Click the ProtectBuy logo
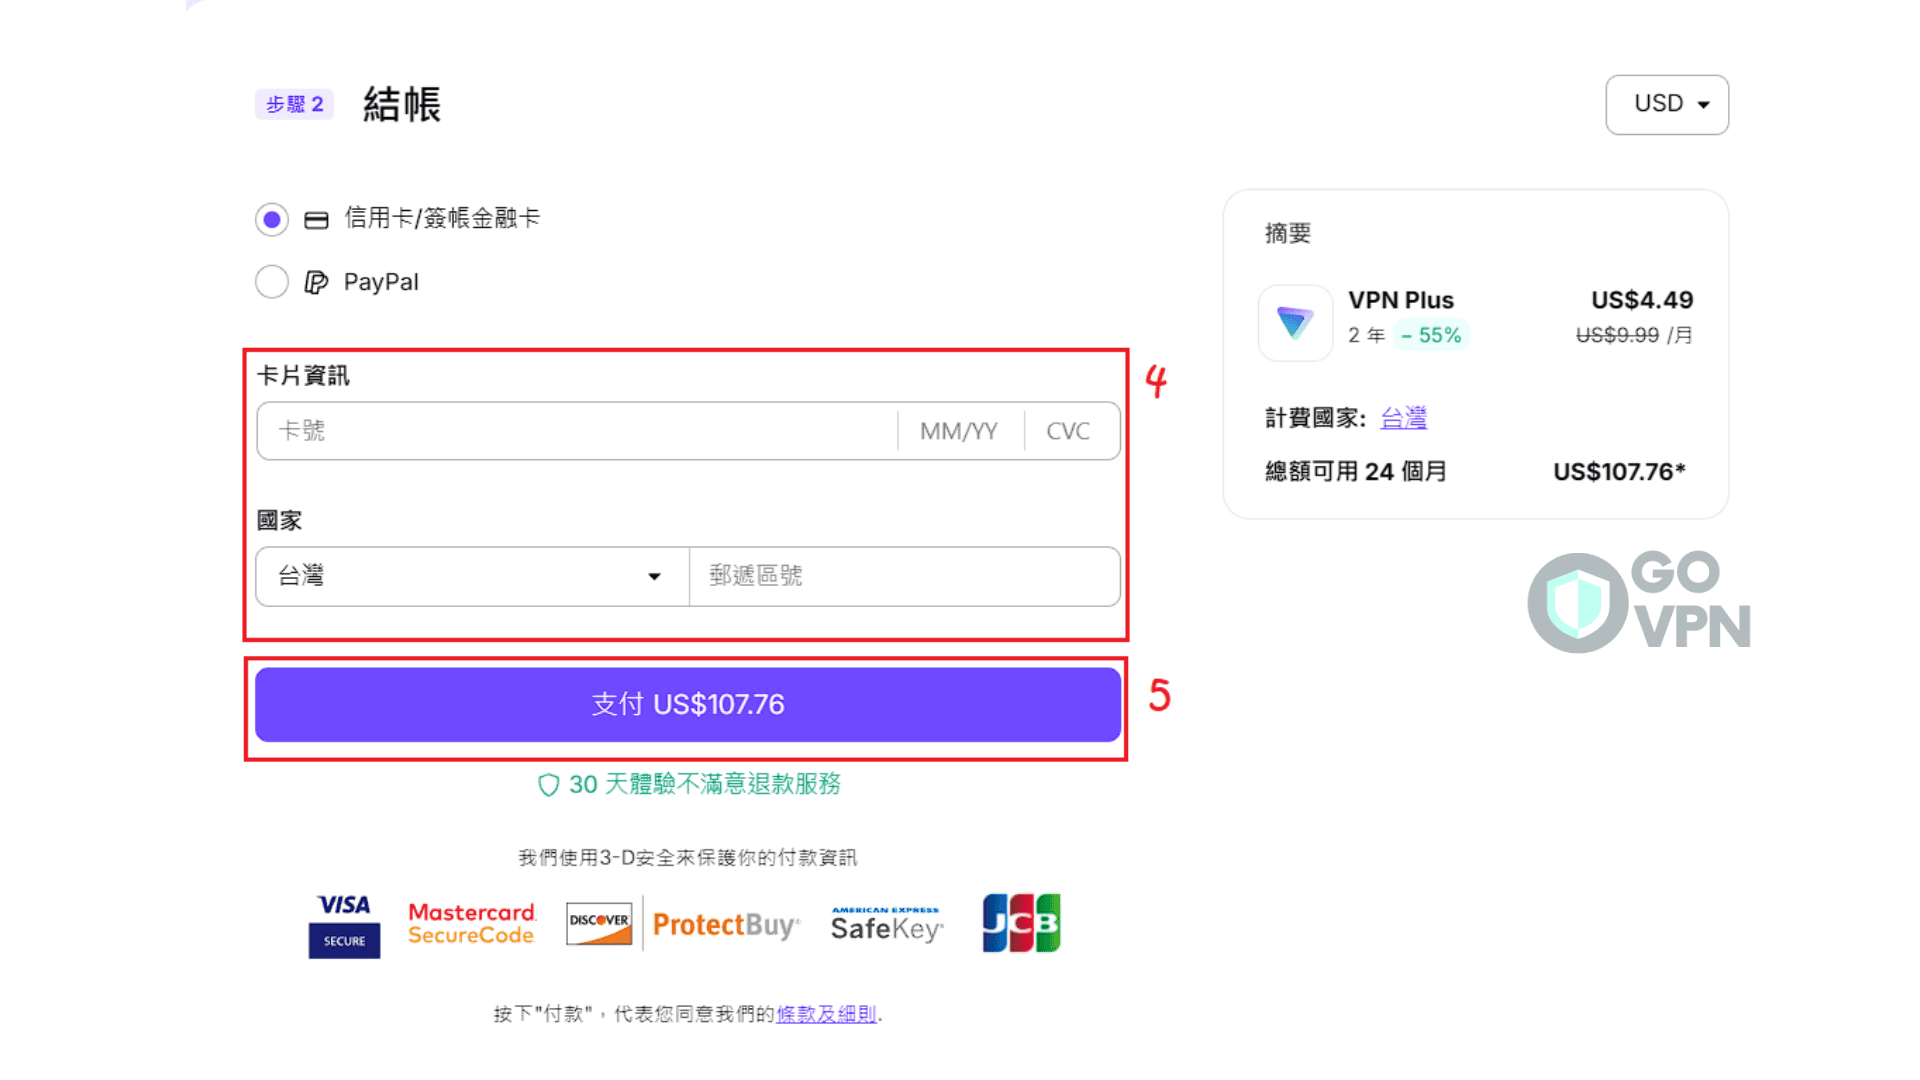This screenshot has height=1080, width=1920. coord(726,922)
